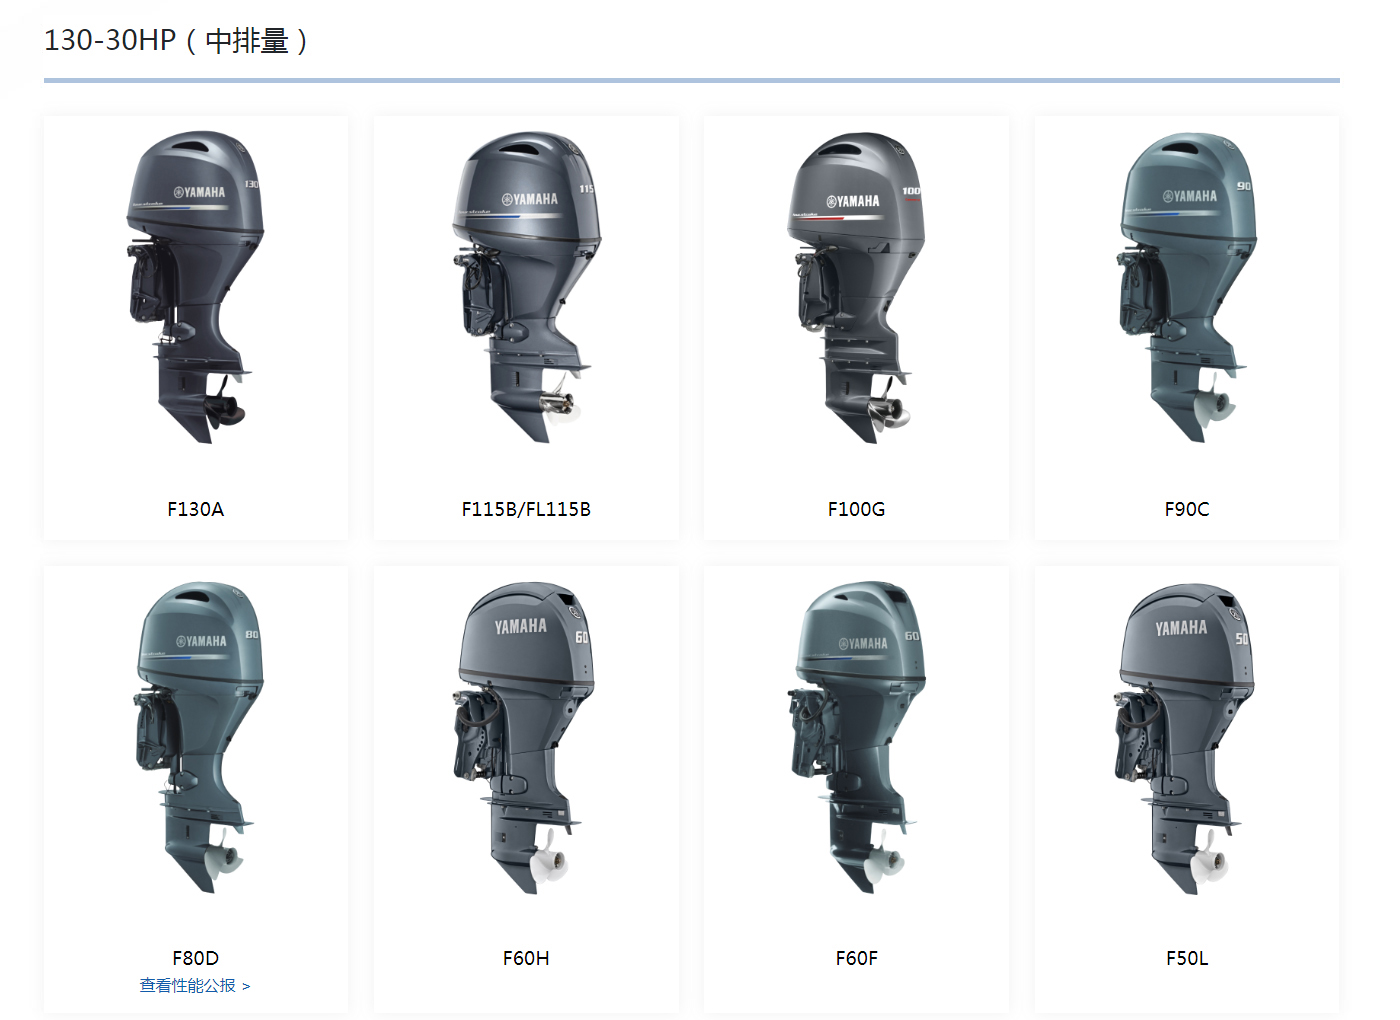Click the 130-30HP (中排量) section heading
Image resolution: width=1400 pixels, height=1020 pixels.
point(176,41)
